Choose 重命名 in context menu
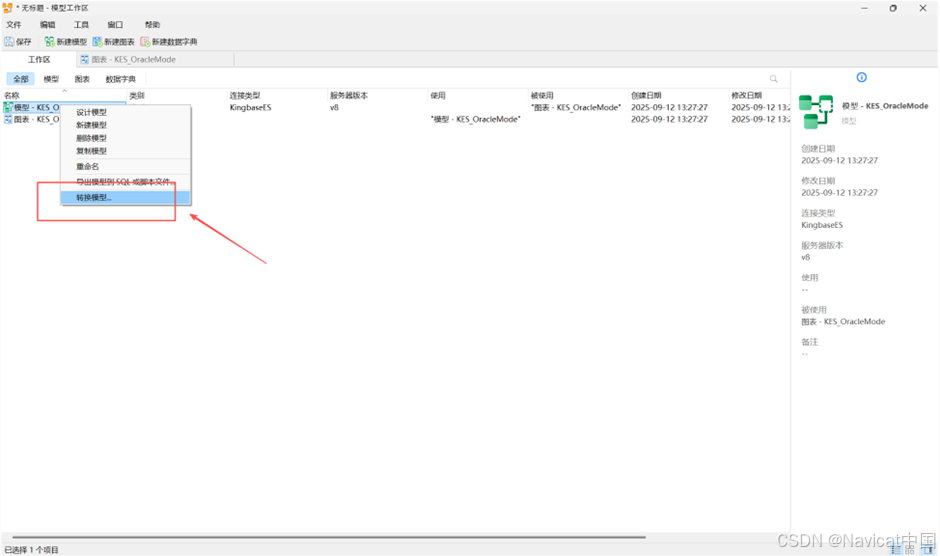The height and width of the screenshot is (556, 940). (x=125, y=166)
